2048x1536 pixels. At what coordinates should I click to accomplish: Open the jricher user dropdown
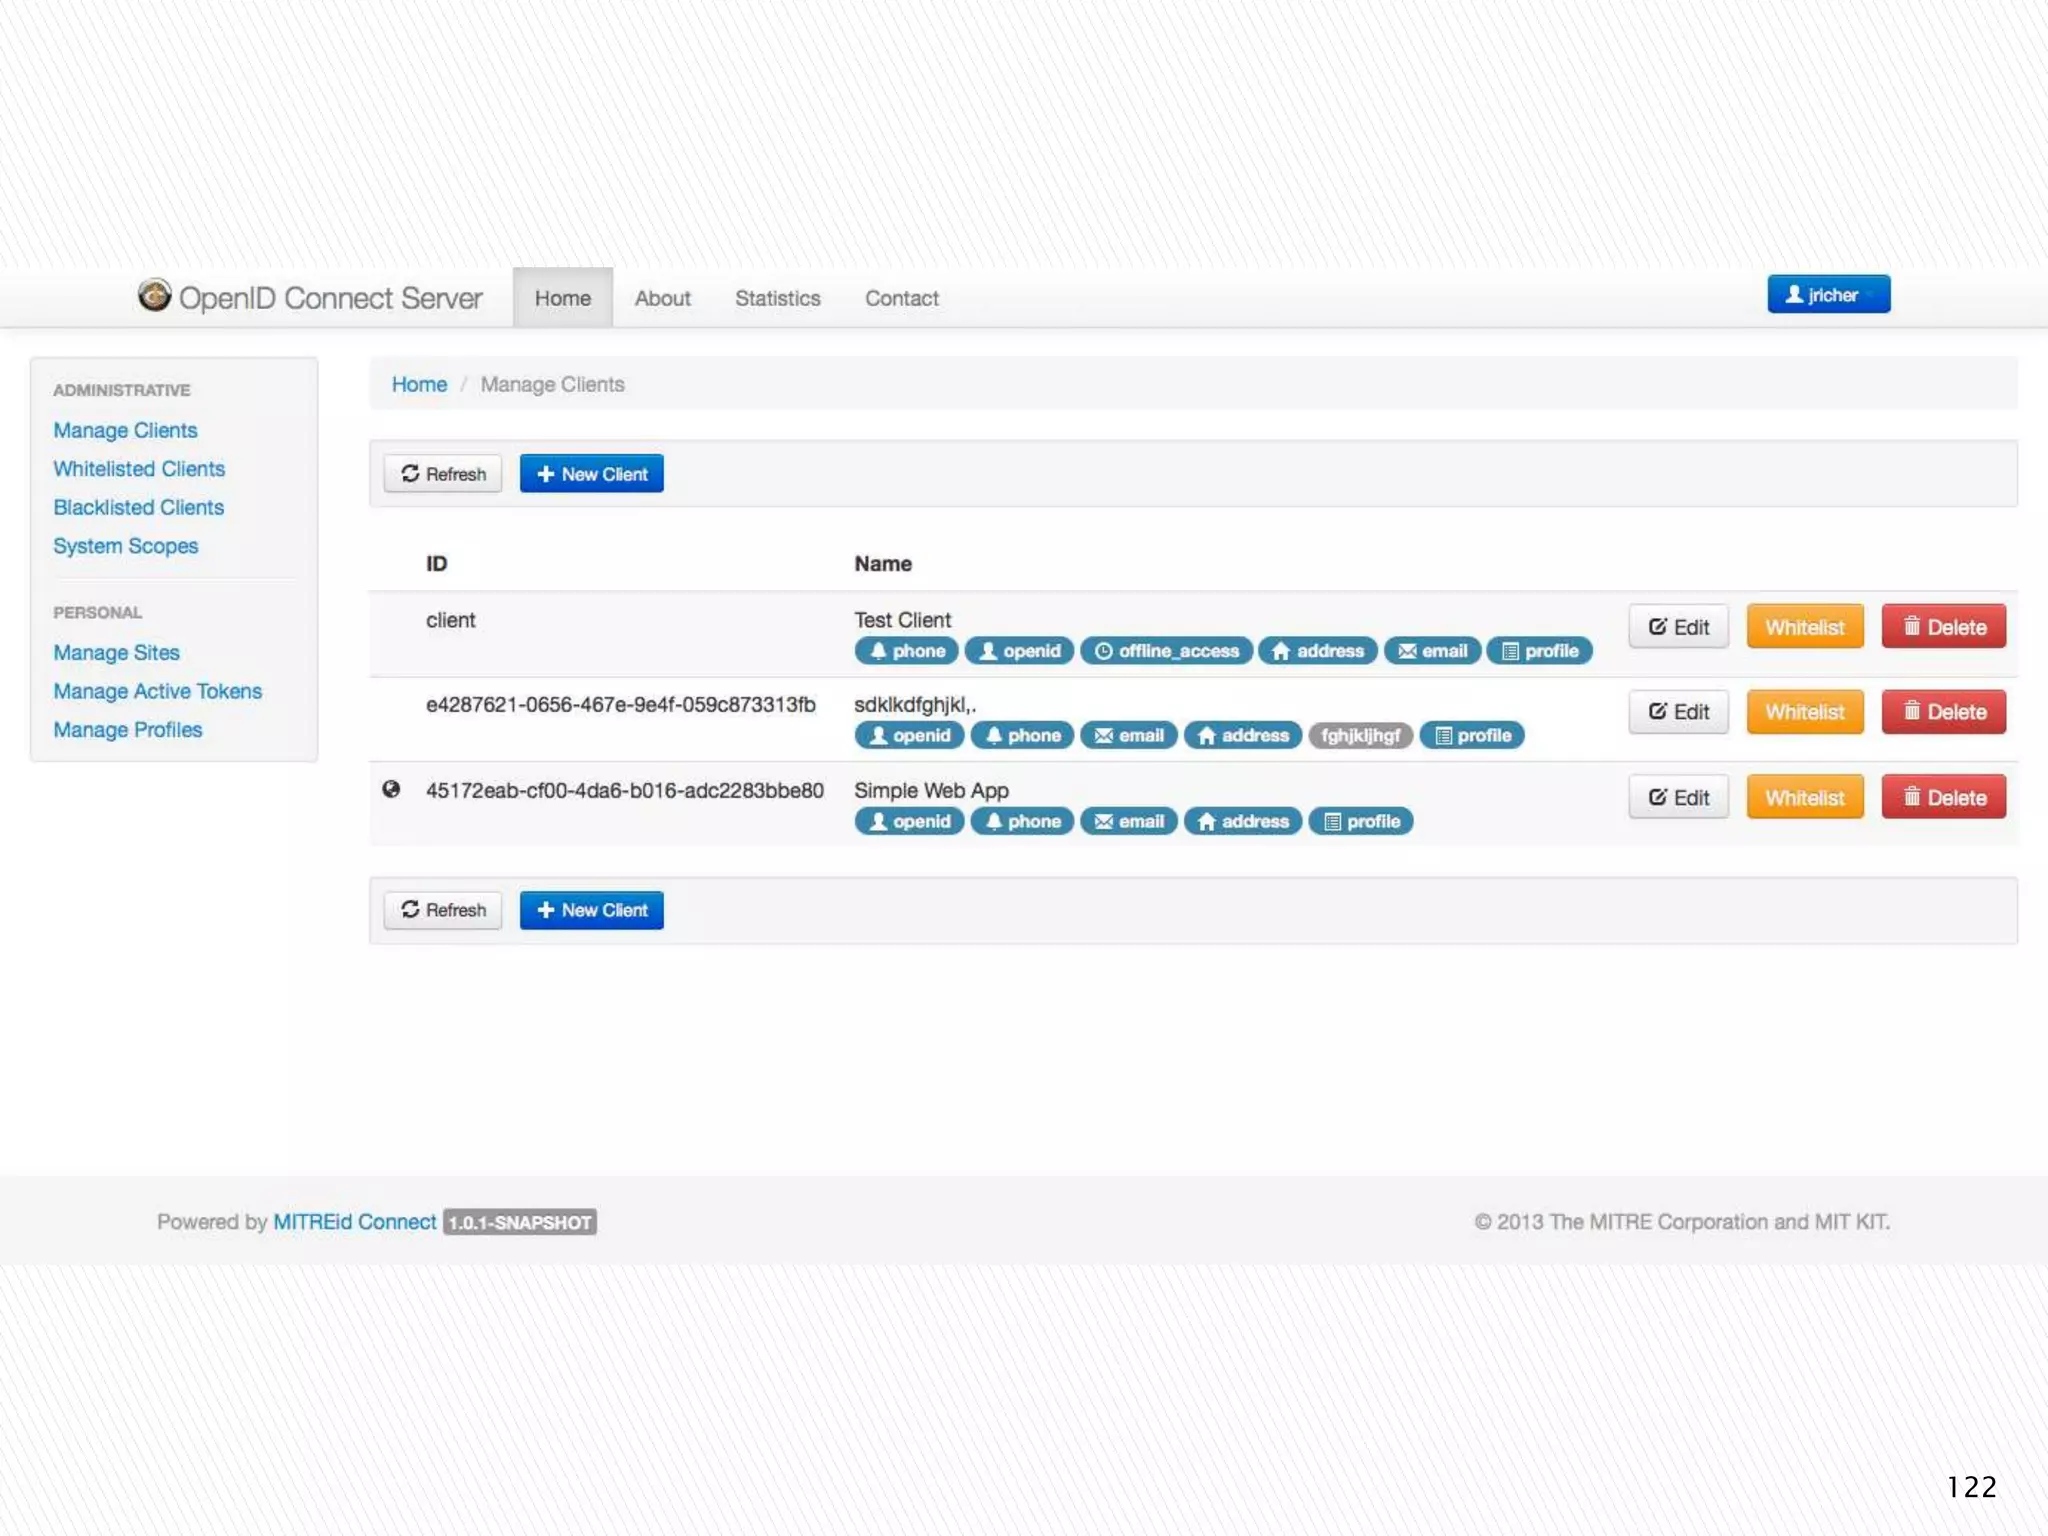(x=1827, y=295)
